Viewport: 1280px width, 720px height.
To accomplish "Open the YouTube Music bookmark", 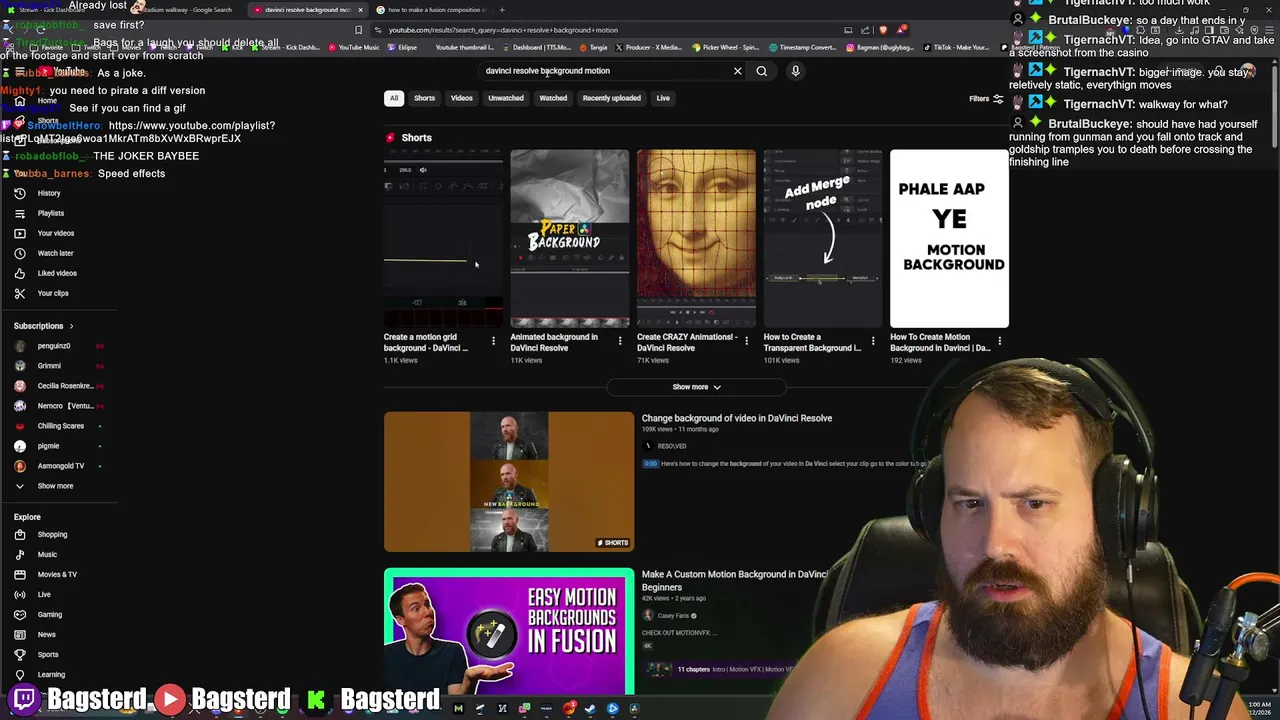I will coord(353,47).
